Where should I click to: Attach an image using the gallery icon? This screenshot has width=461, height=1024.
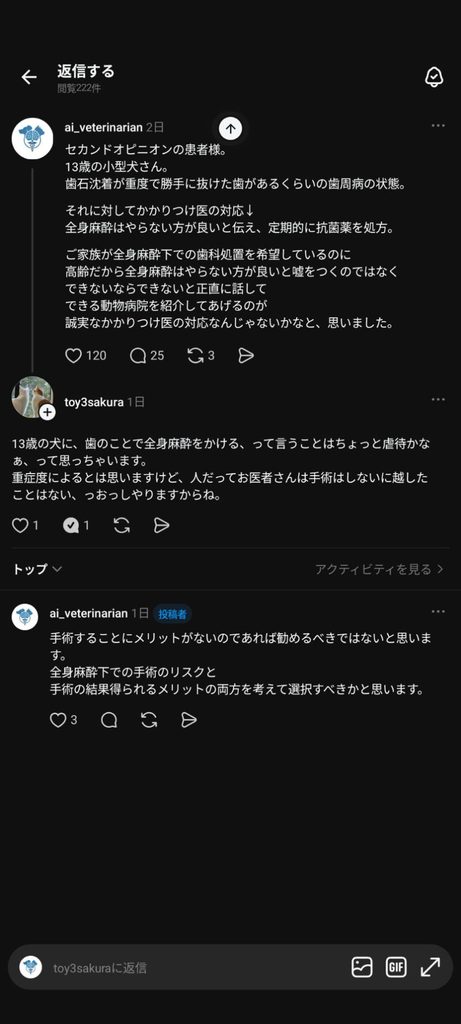(362, 967)
